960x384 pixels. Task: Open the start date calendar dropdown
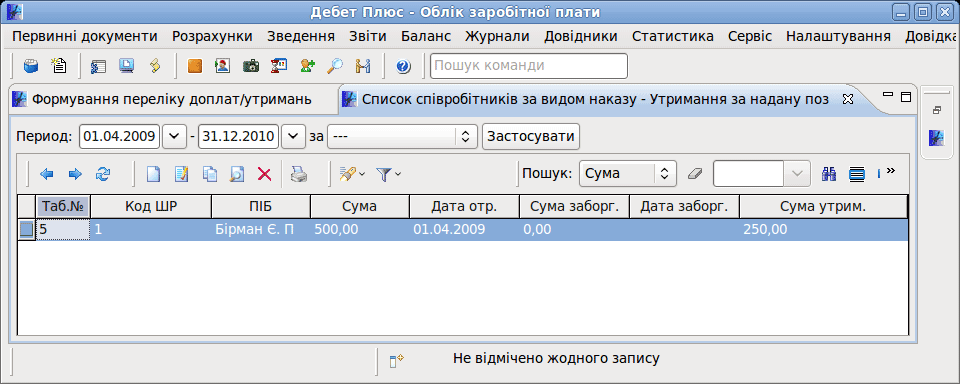point(173,136)
